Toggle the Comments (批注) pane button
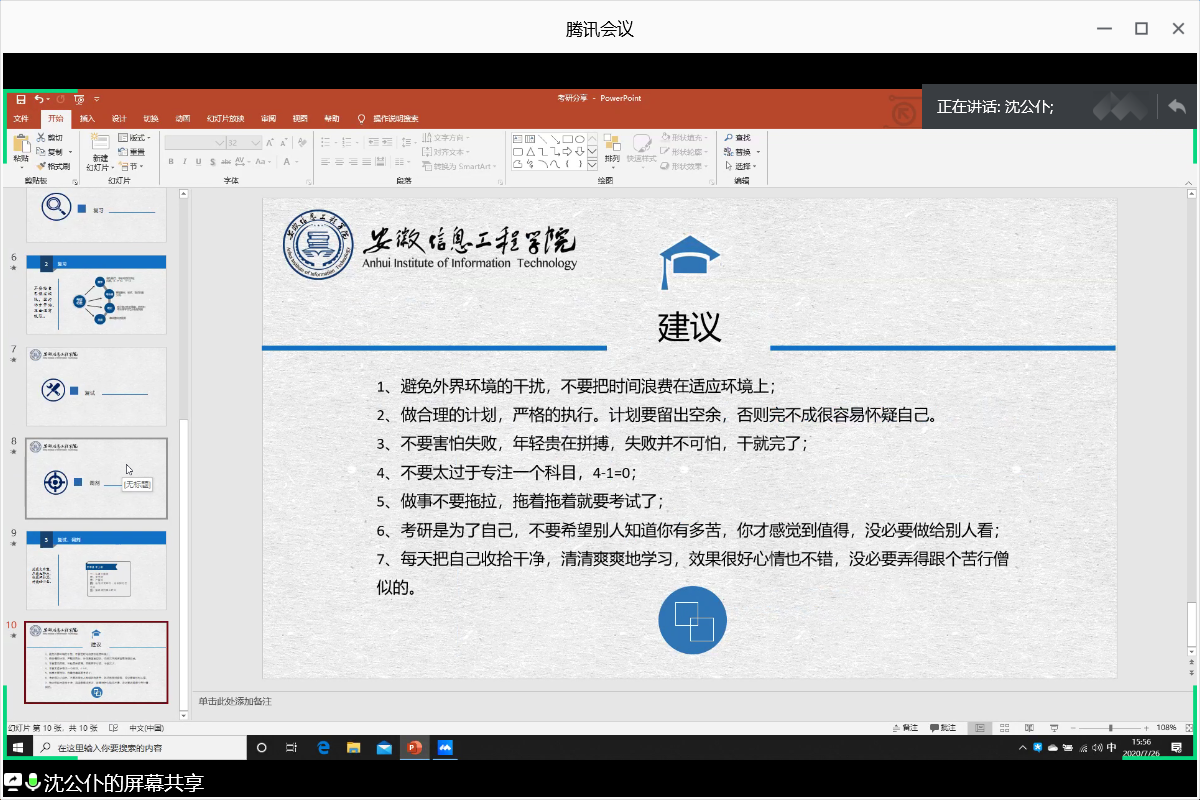1200x800 pixels. 943,727
